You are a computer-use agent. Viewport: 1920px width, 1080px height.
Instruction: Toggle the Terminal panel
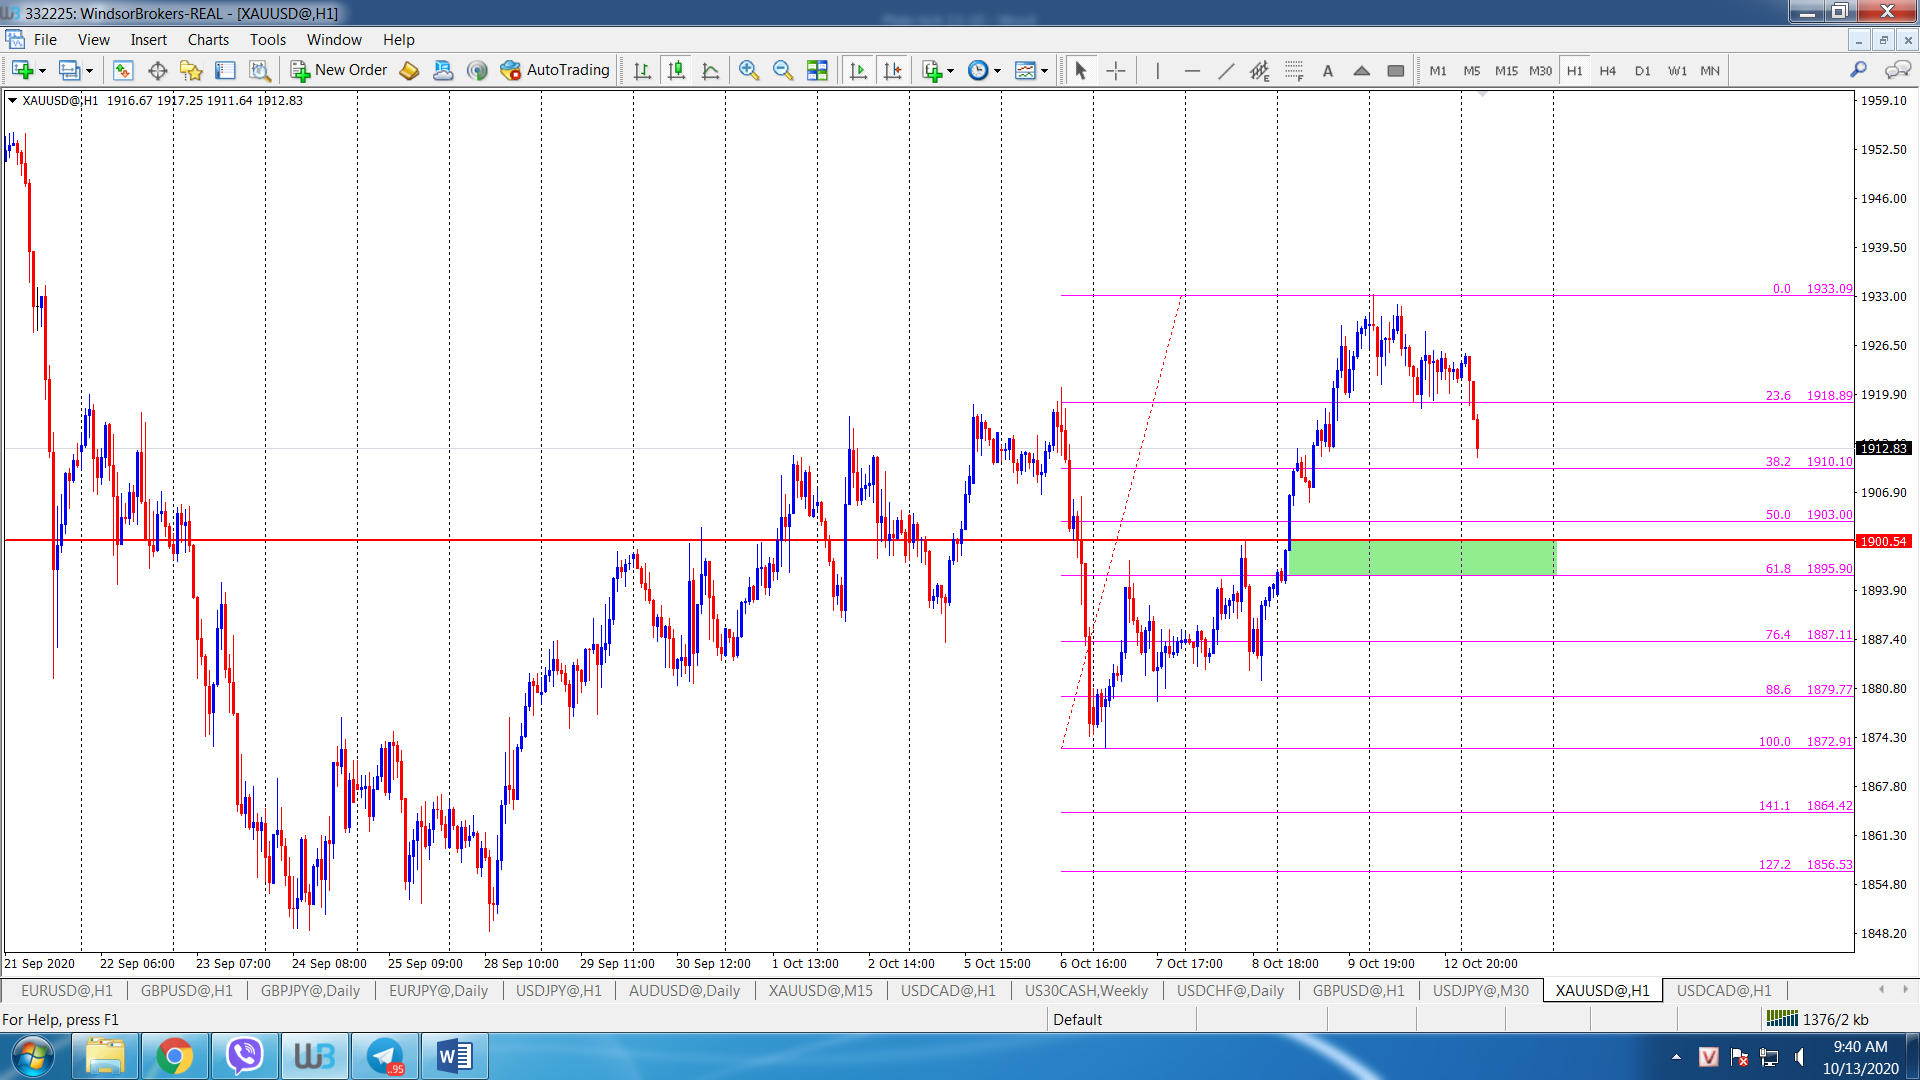(225, 70)
